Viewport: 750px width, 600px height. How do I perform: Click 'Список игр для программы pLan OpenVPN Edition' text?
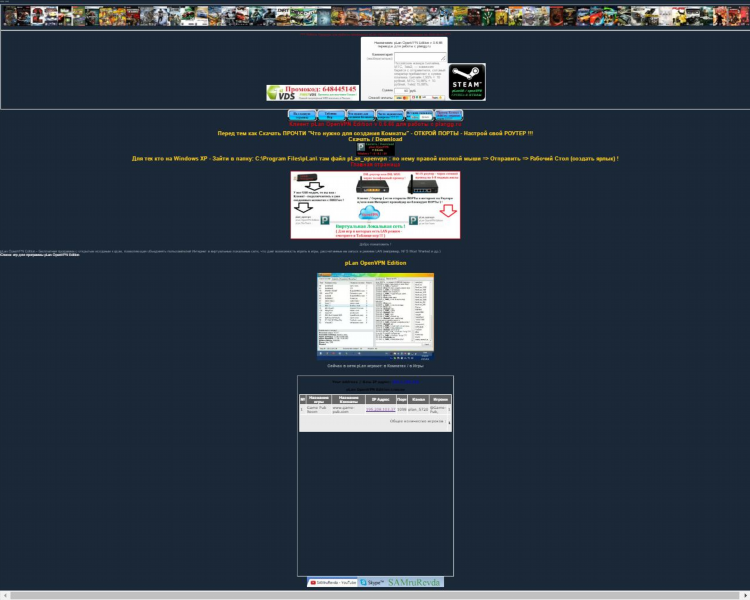click(40, 255)
